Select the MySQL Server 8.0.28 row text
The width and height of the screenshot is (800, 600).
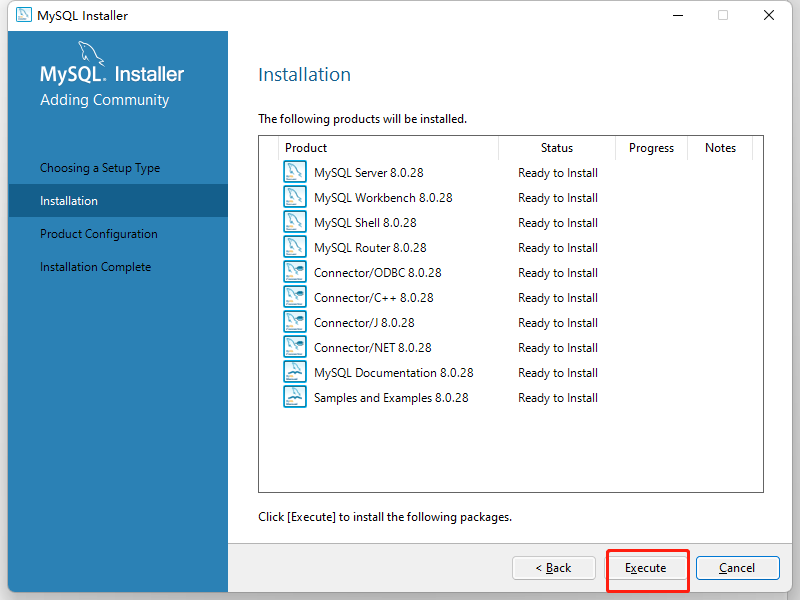click(368, 173)
